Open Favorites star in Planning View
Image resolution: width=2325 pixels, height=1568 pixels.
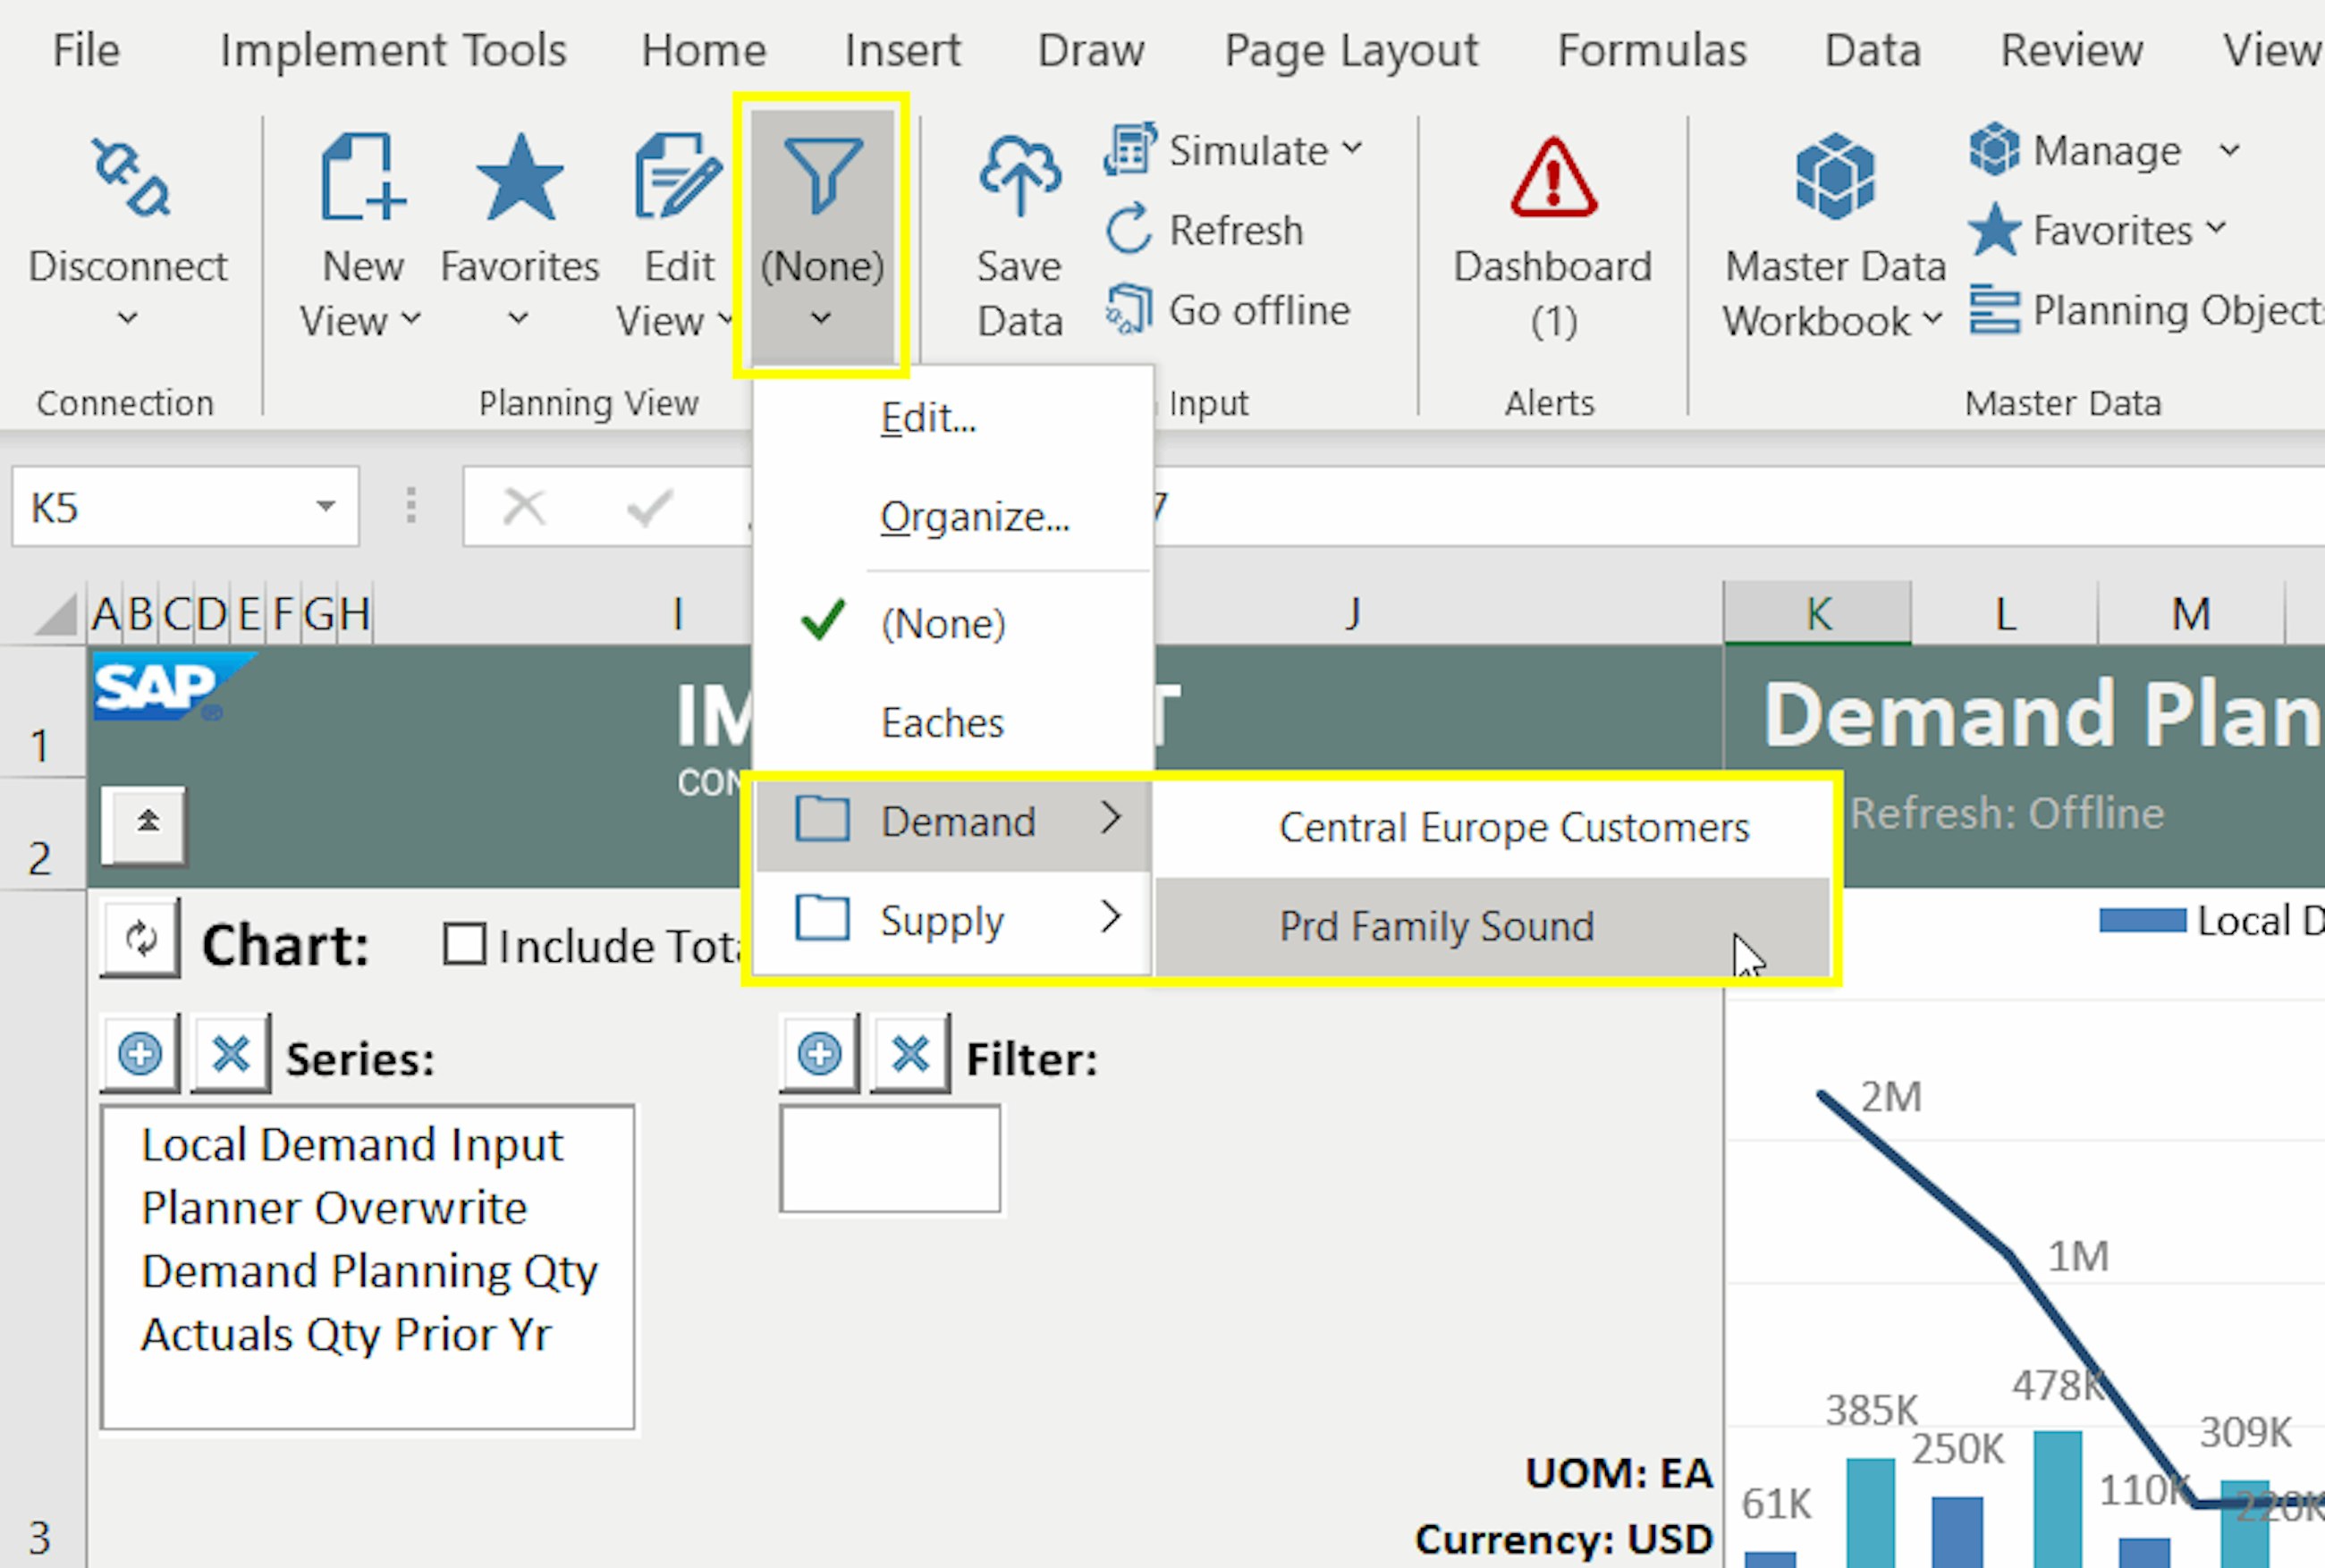point(519,178)
